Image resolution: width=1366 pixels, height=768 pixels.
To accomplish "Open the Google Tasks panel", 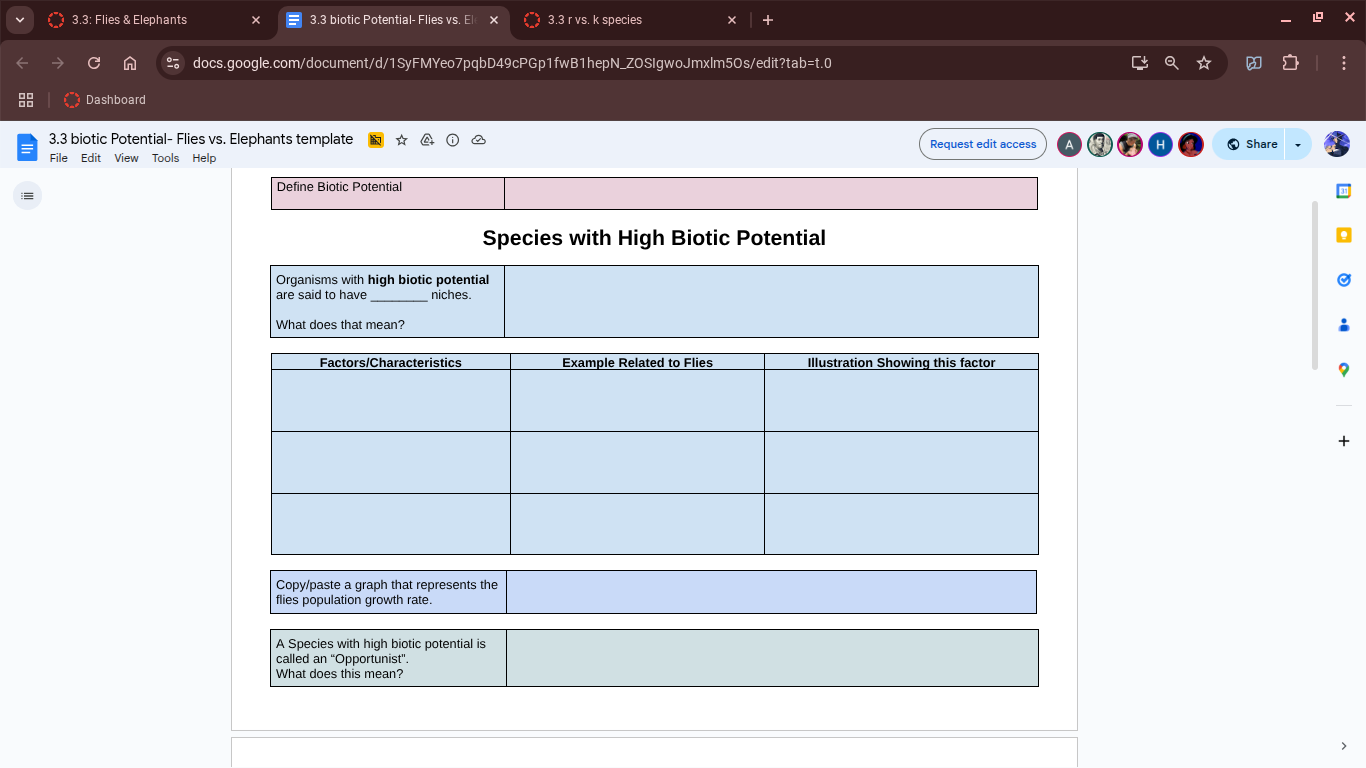I will click(1344, 280).
